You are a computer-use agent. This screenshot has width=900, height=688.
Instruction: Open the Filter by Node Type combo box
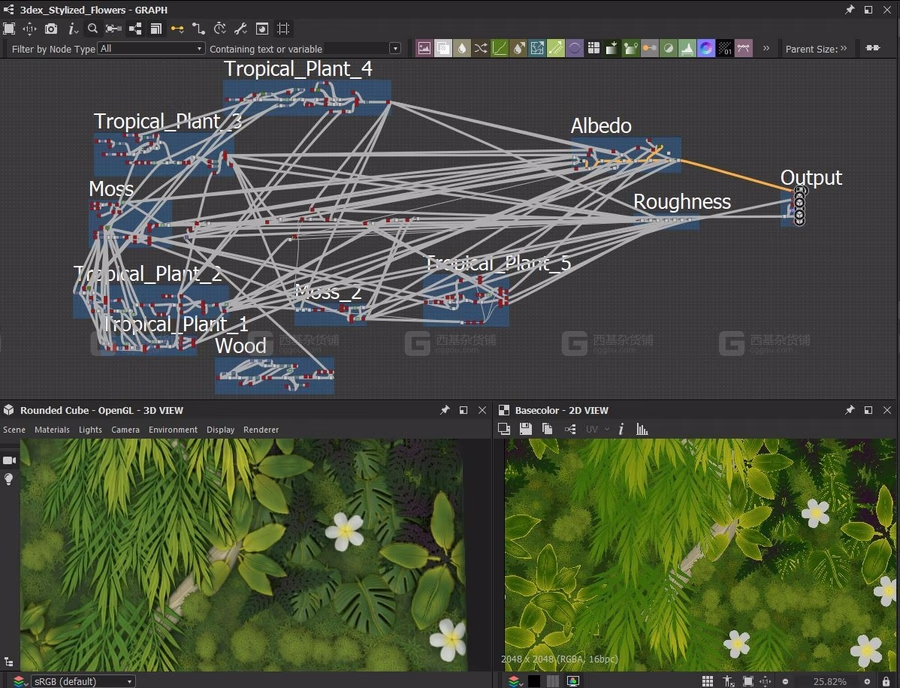(x=151, y=49)
